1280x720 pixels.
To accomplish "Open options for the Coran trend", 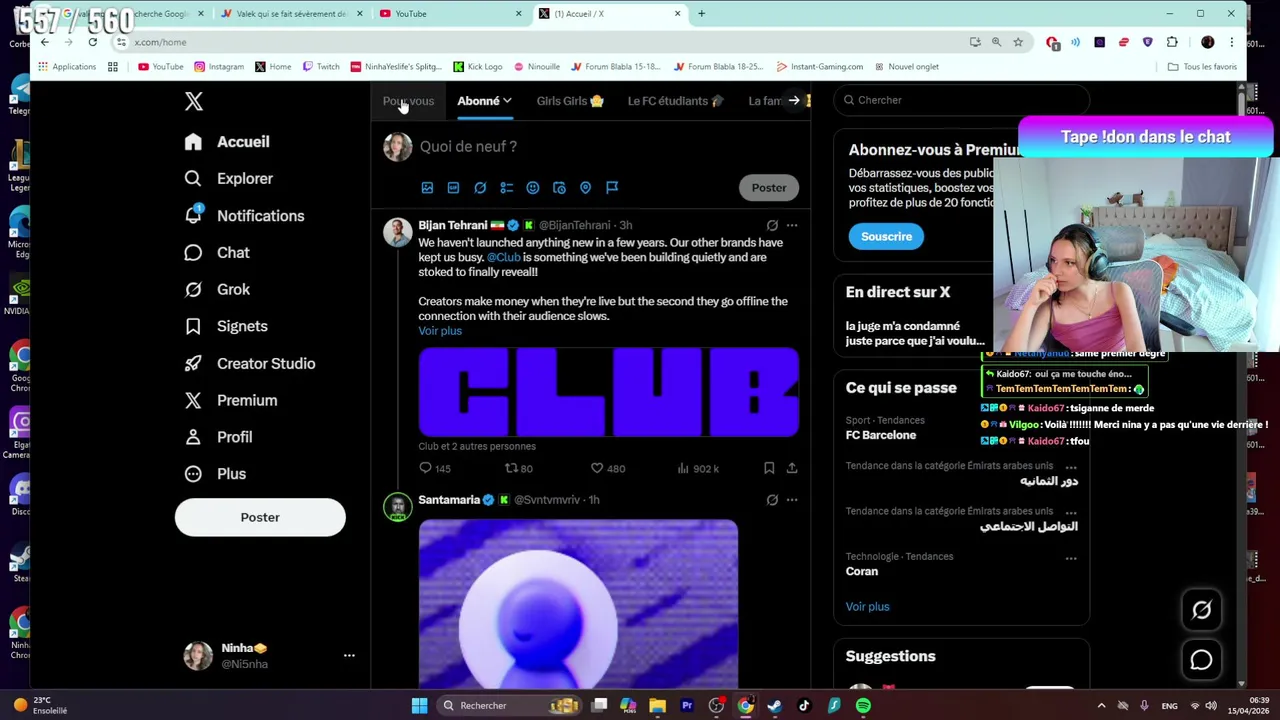I will click(1071, 558).
